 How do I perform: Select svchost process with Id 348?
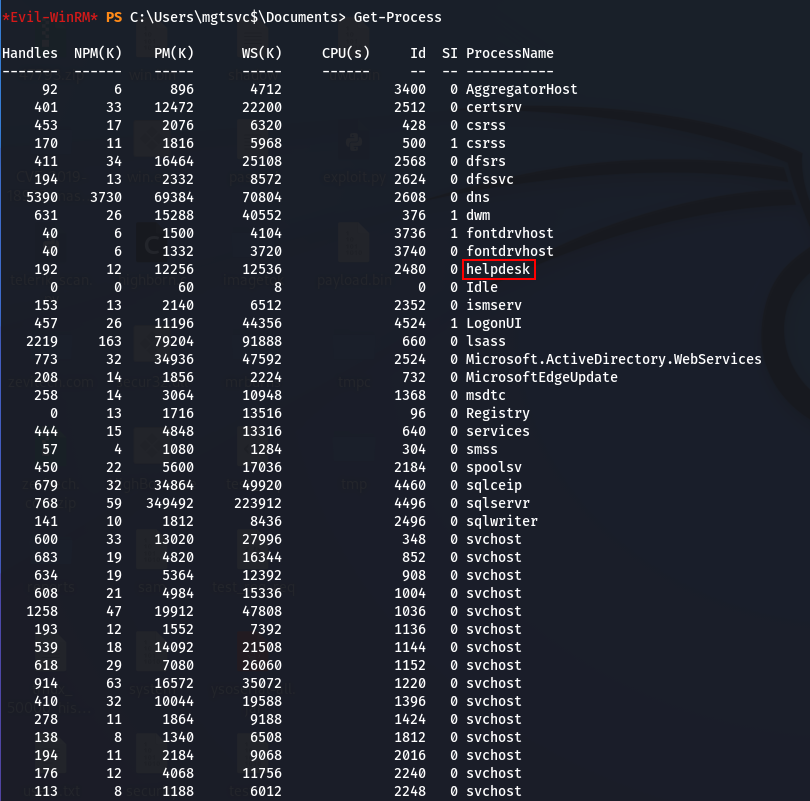(493, 539)
